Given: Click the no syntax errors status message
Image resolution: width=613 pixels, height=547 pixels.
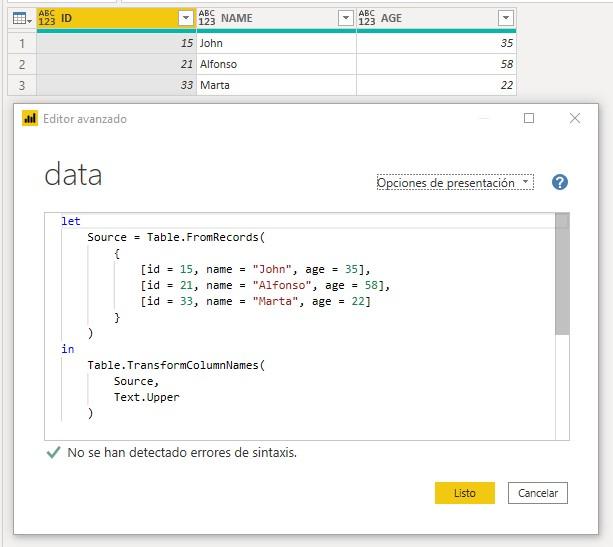Looking at the screenshot, I should pyautogui.click(x=182, y=452).
